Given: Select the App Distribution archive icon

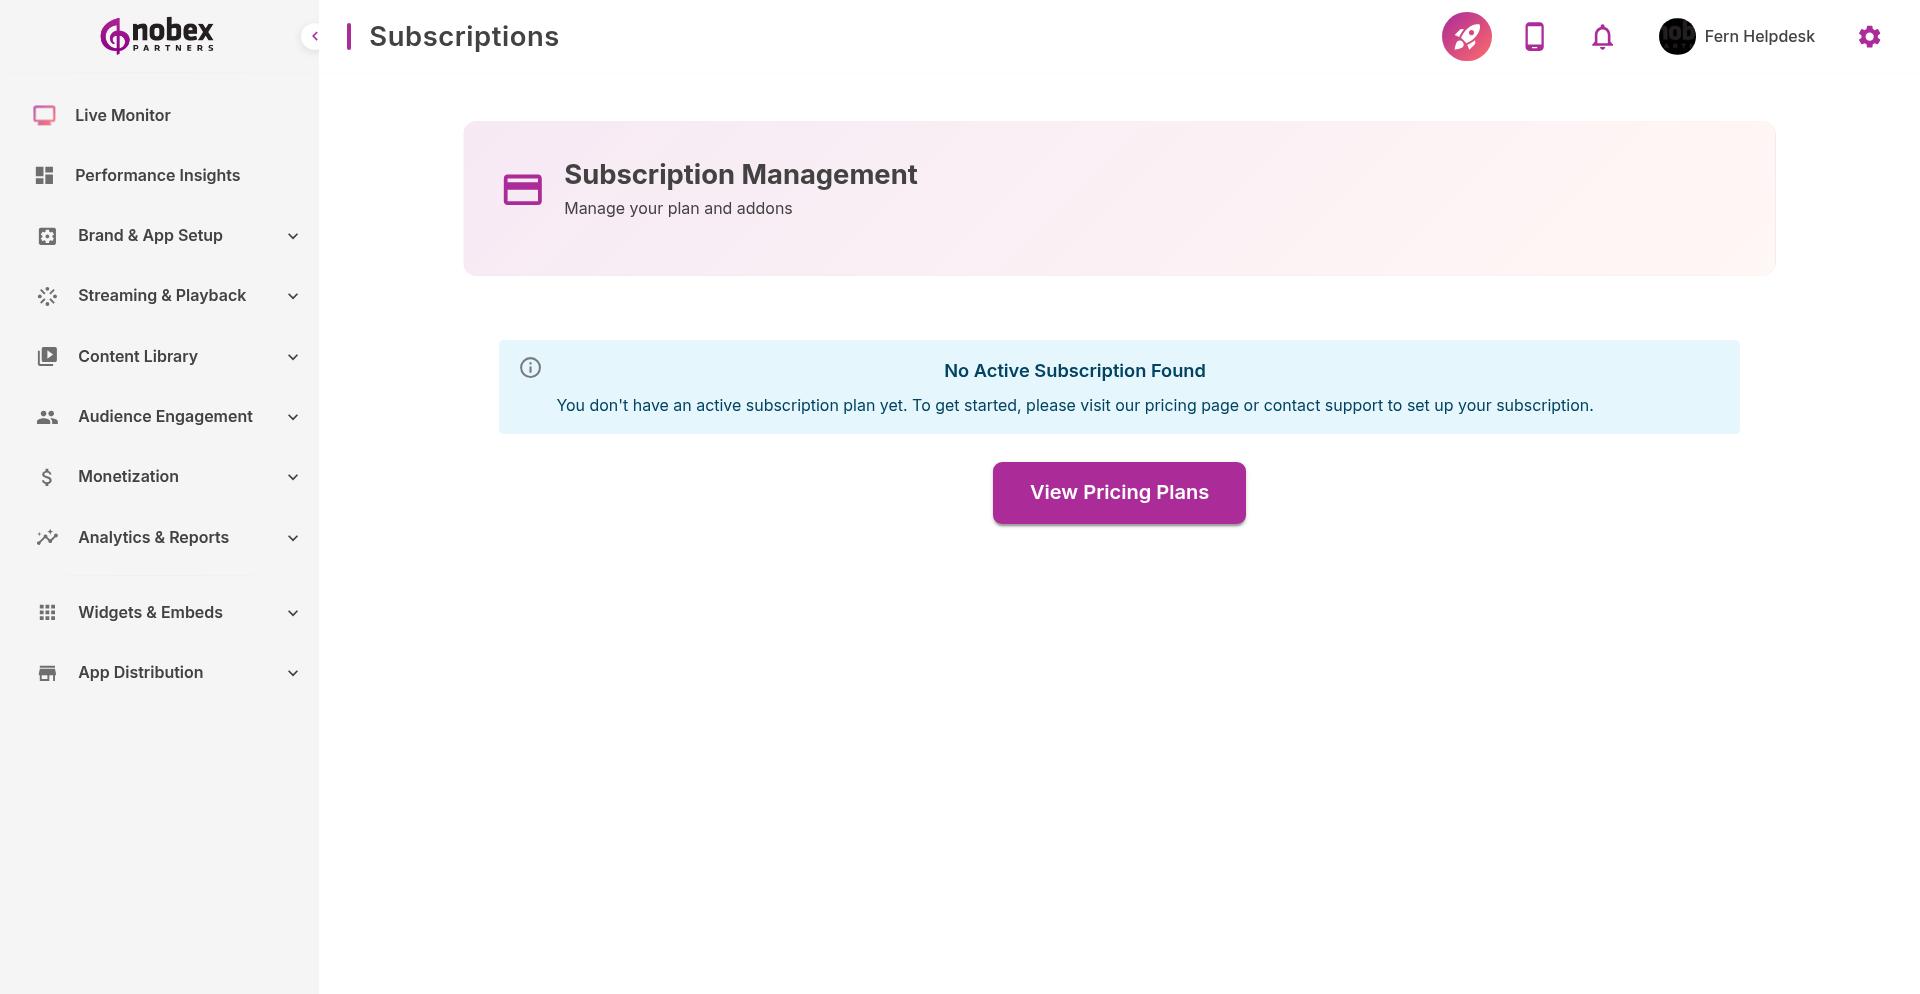Looking at the screenshot, I should (x=46, y=672).
